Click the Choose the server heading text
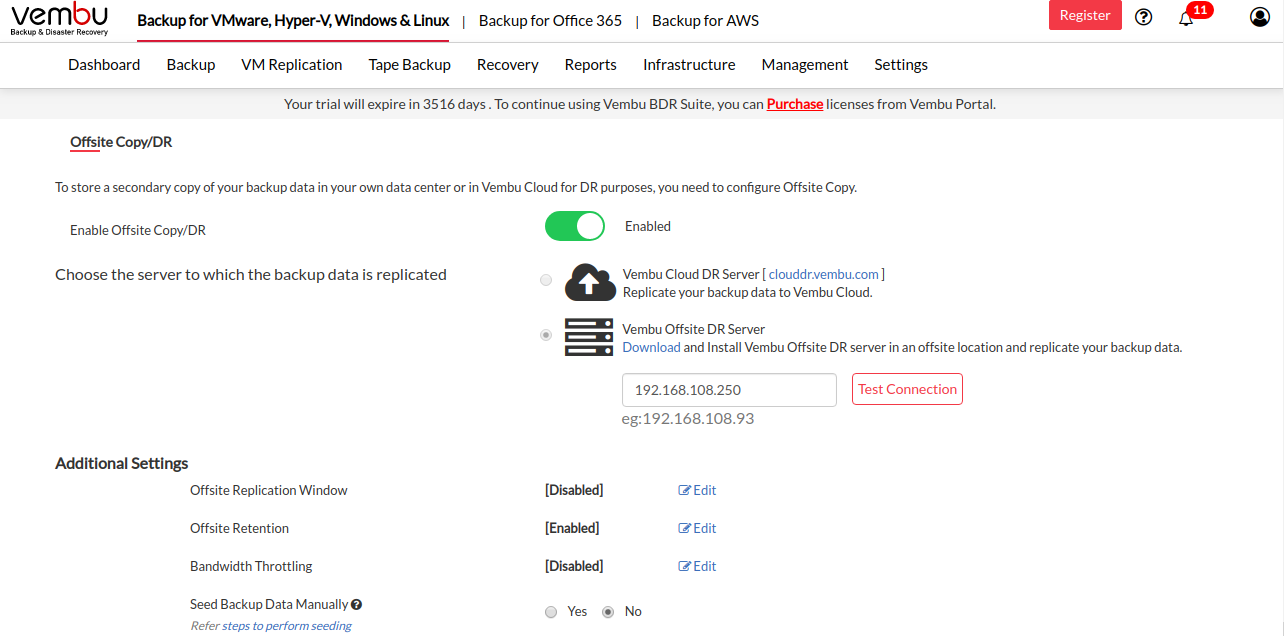 click(251, 274)
